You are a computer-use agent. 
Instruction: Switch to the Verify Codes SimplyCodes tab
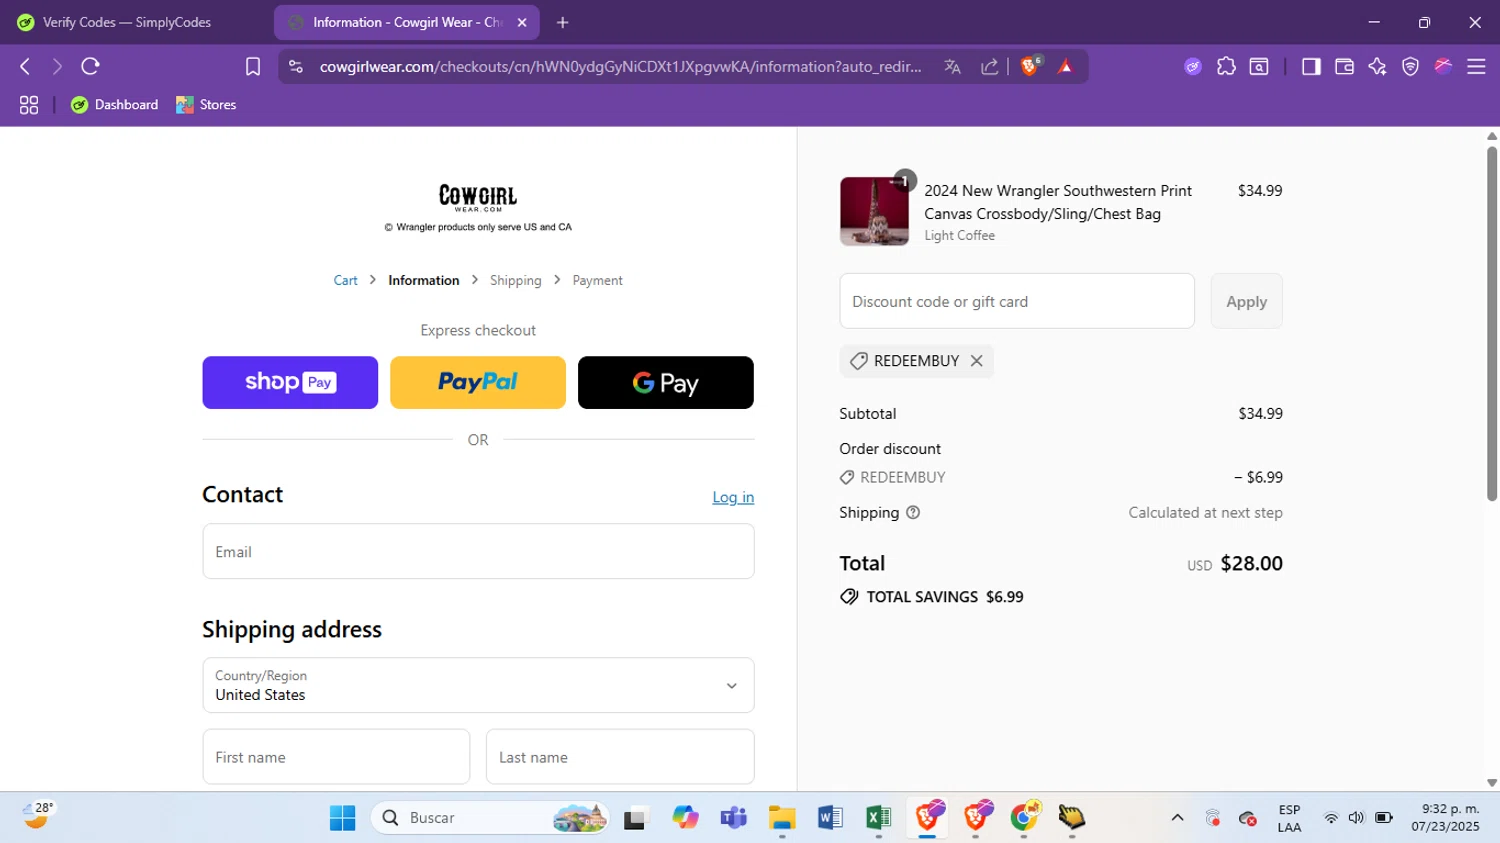coord(128,22)
